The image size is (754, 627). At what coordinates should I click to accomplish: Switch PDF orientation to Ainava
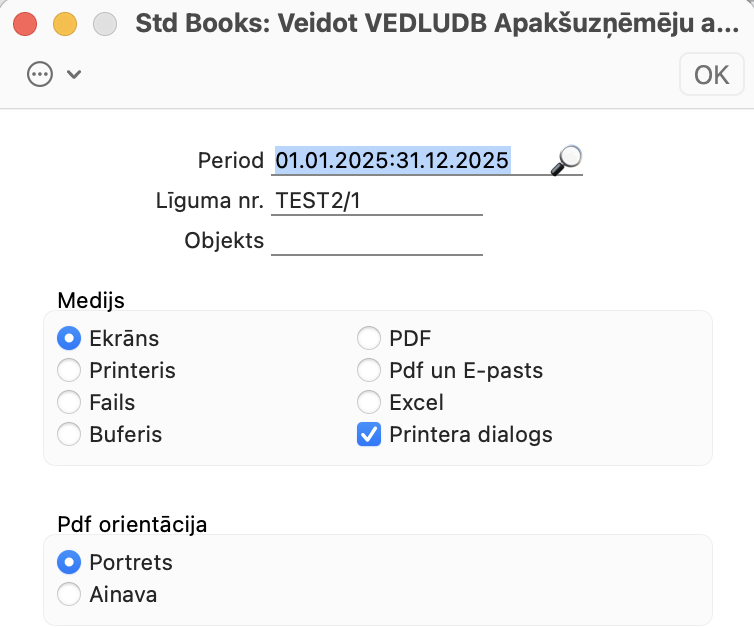click(69, 594)
